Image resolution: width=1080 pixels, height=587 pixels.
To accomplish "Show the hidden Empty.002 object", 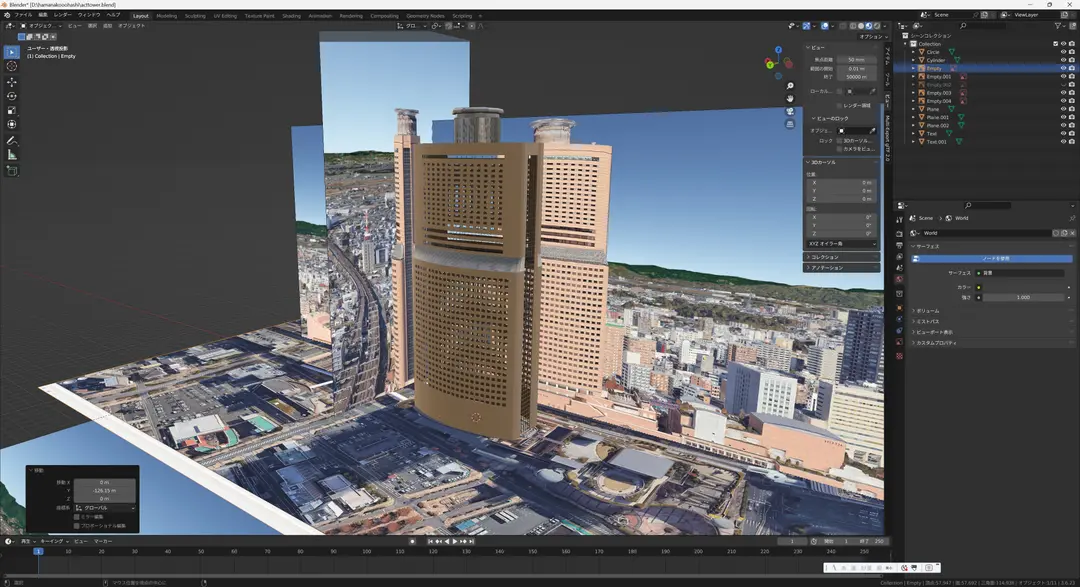I will point(1063,85).
